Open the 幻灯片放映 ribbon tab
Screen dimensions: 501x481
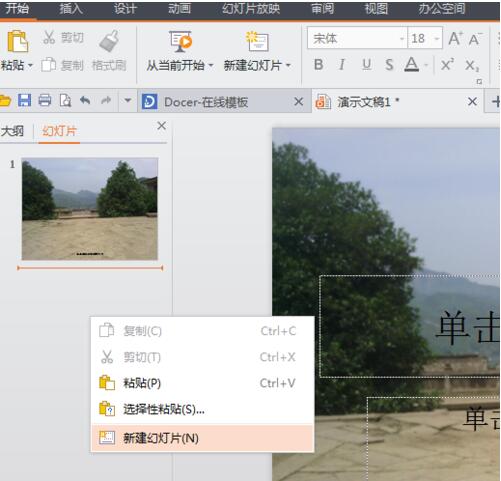tap(251, 9)
